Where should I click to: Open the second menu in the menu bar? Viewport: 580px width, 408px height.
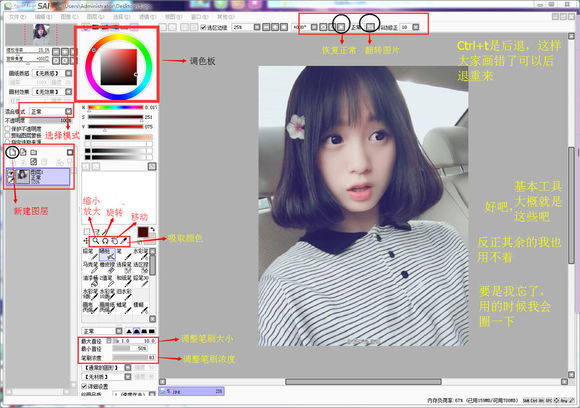(43, 17)
